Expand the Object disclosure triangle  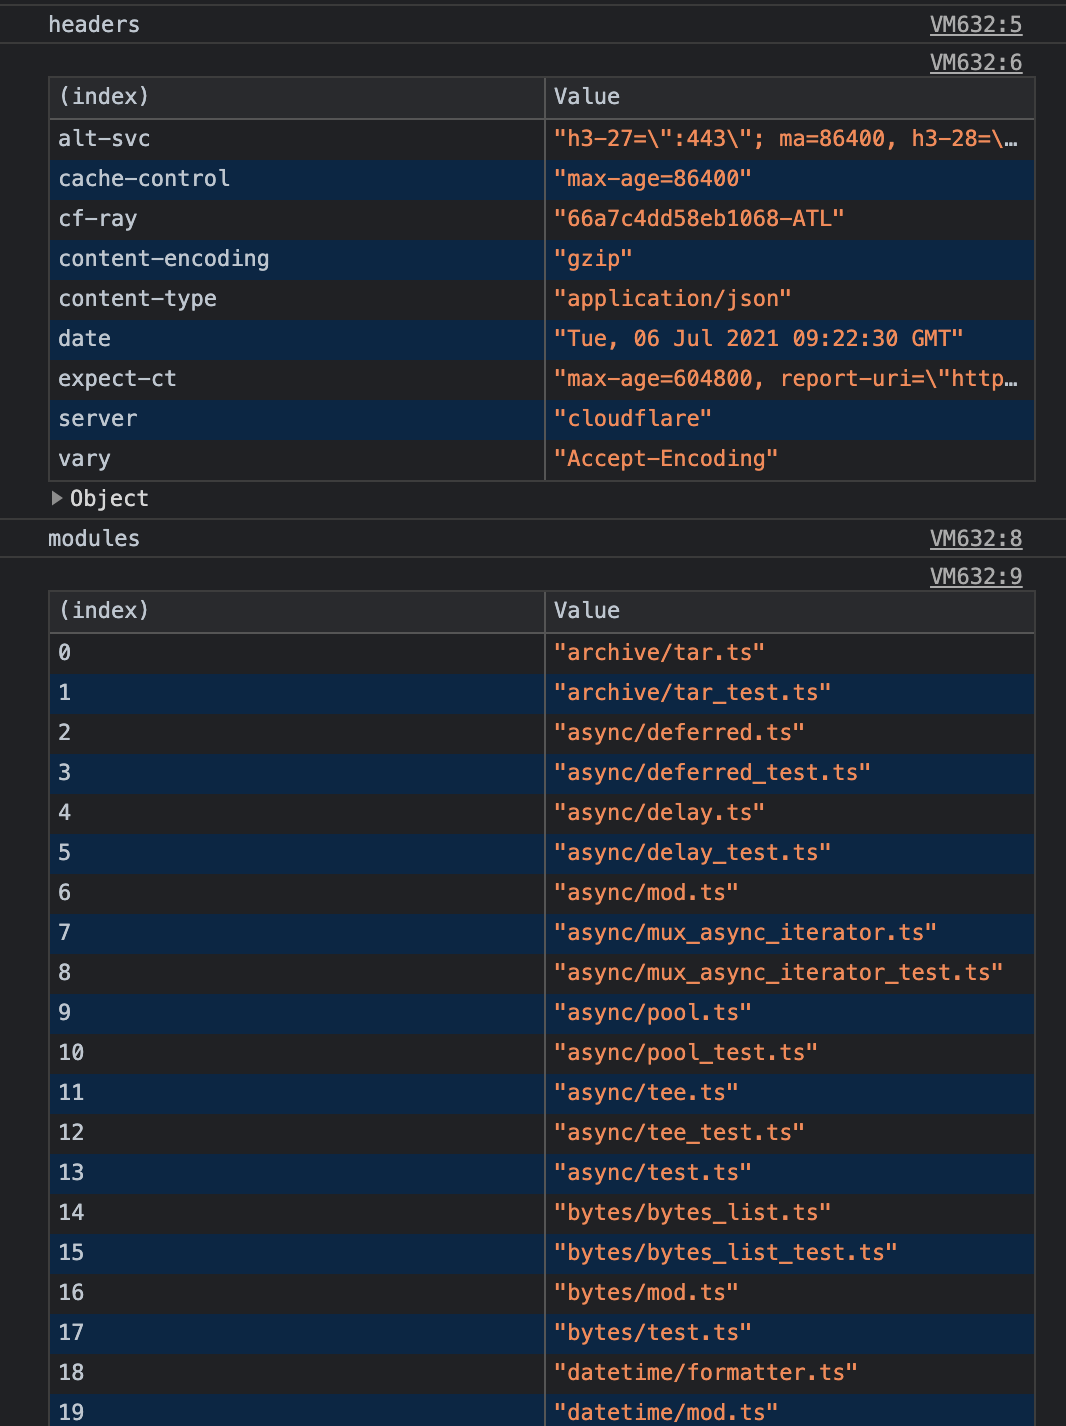[57, 498]
